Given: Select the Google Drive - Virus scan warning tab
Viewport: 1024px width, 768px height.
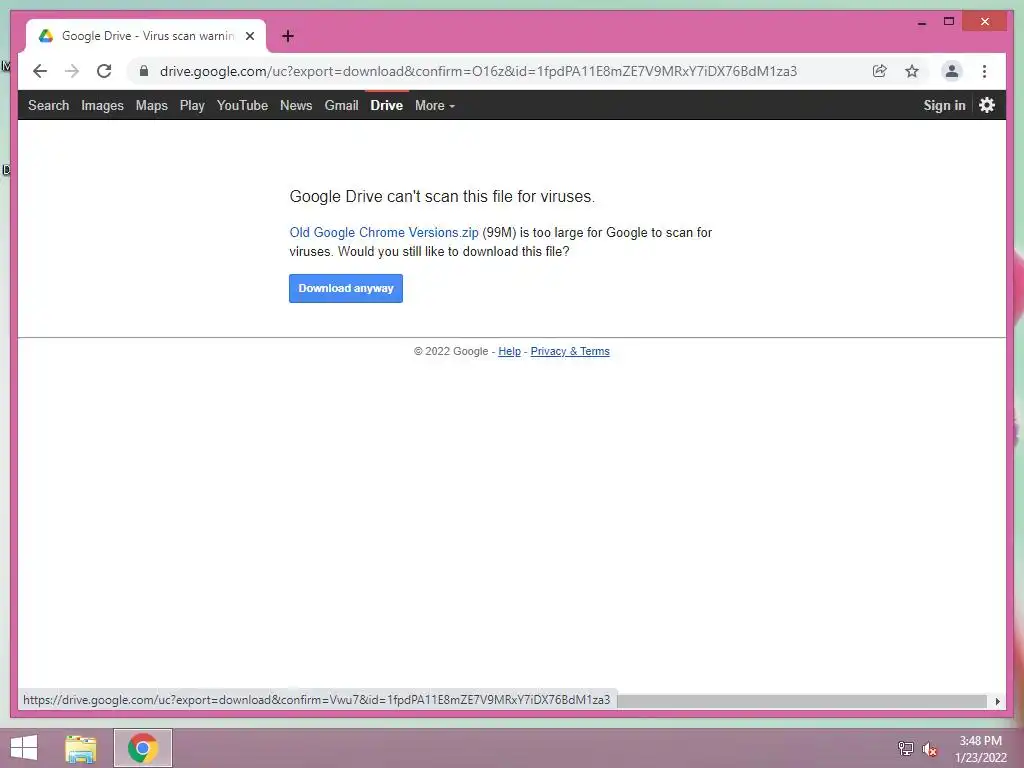Looking at the screenshot, I should (x=146, y=36).
